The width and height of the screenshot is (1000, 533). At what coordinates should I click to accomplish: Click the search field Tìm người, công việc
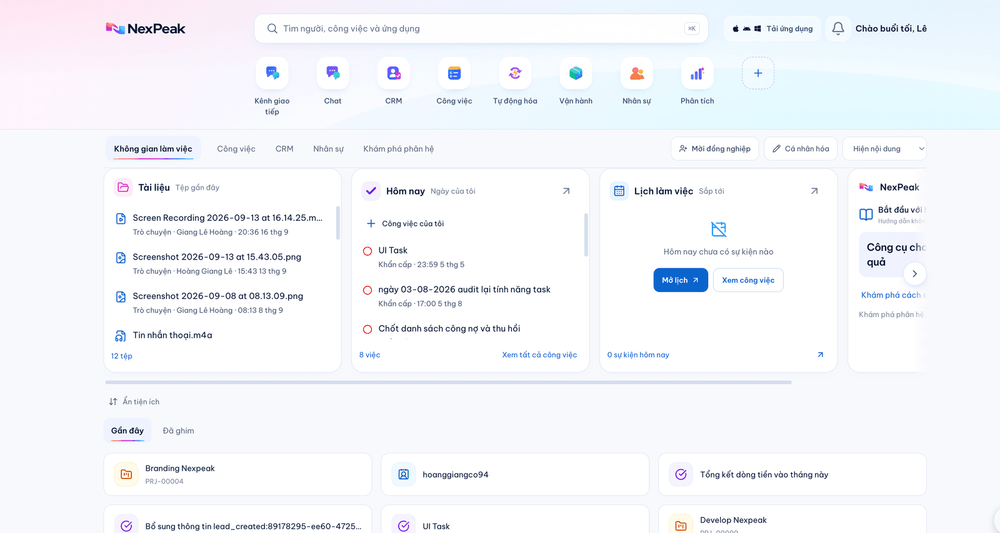481,29
